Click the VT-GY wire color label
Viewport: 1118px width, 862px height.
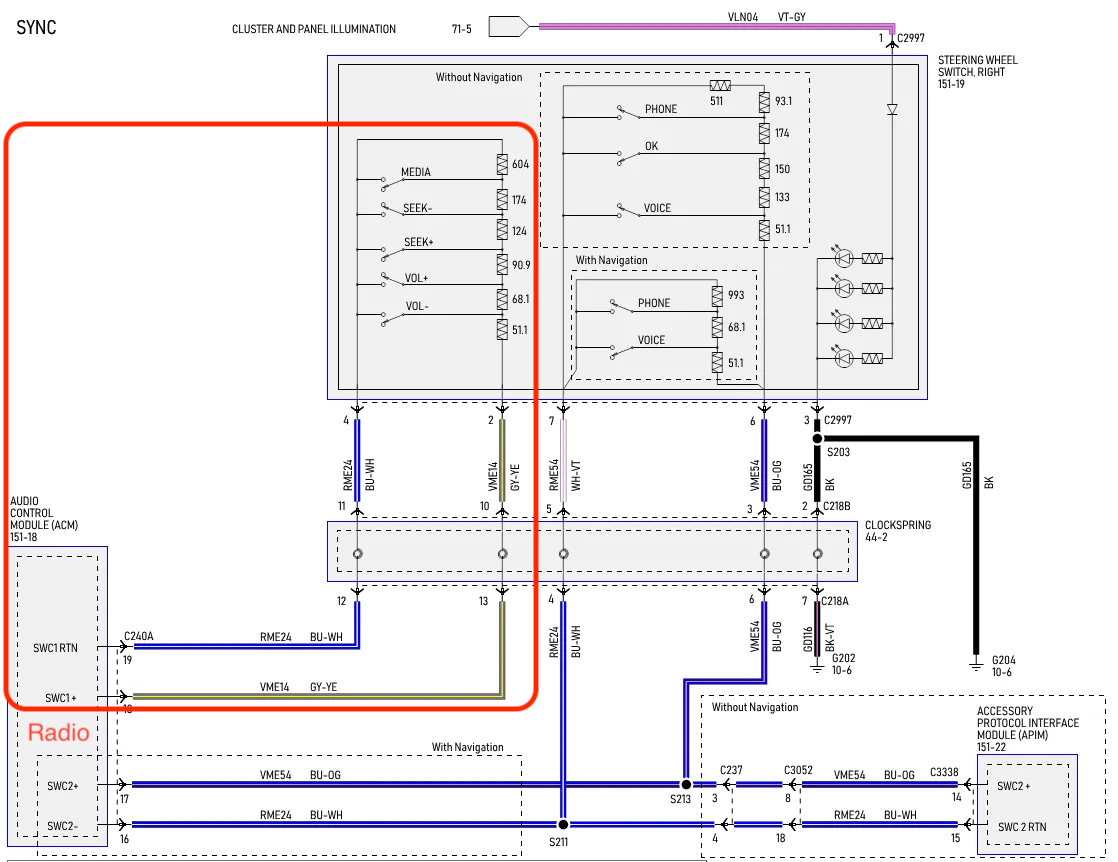(x=791, y=17)
